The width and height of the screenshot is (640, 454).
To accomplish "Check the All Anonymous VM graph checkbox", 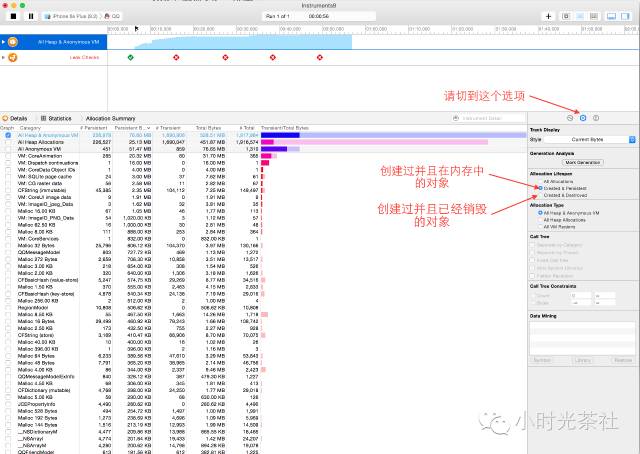I will tap(8, 149).
